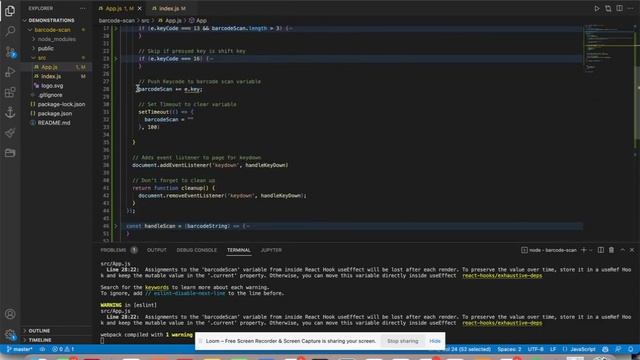Open changes with the compare icon in editor toolbar
Viewport: 640px width, 360px height.
[x=608, y=8]
